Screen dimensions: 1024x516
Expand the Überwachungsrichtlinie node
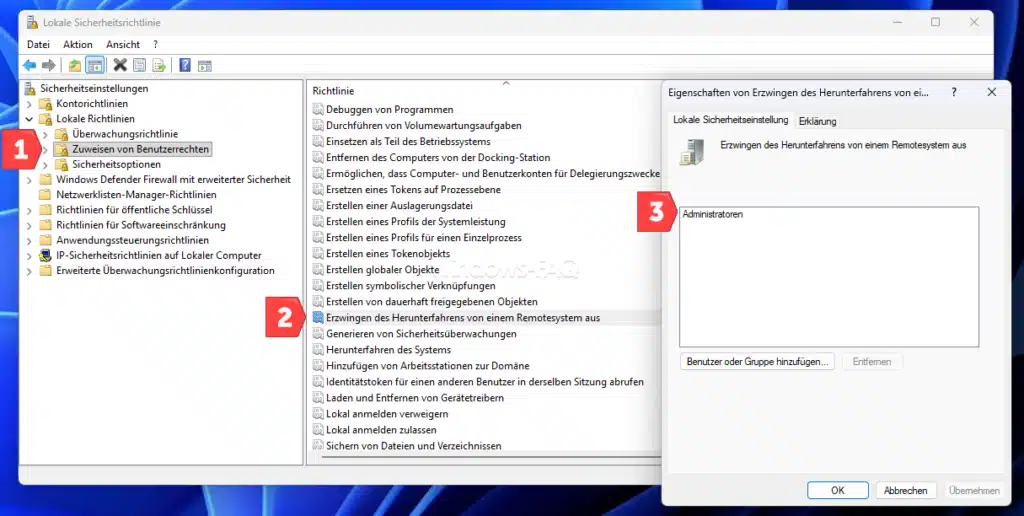45,134
